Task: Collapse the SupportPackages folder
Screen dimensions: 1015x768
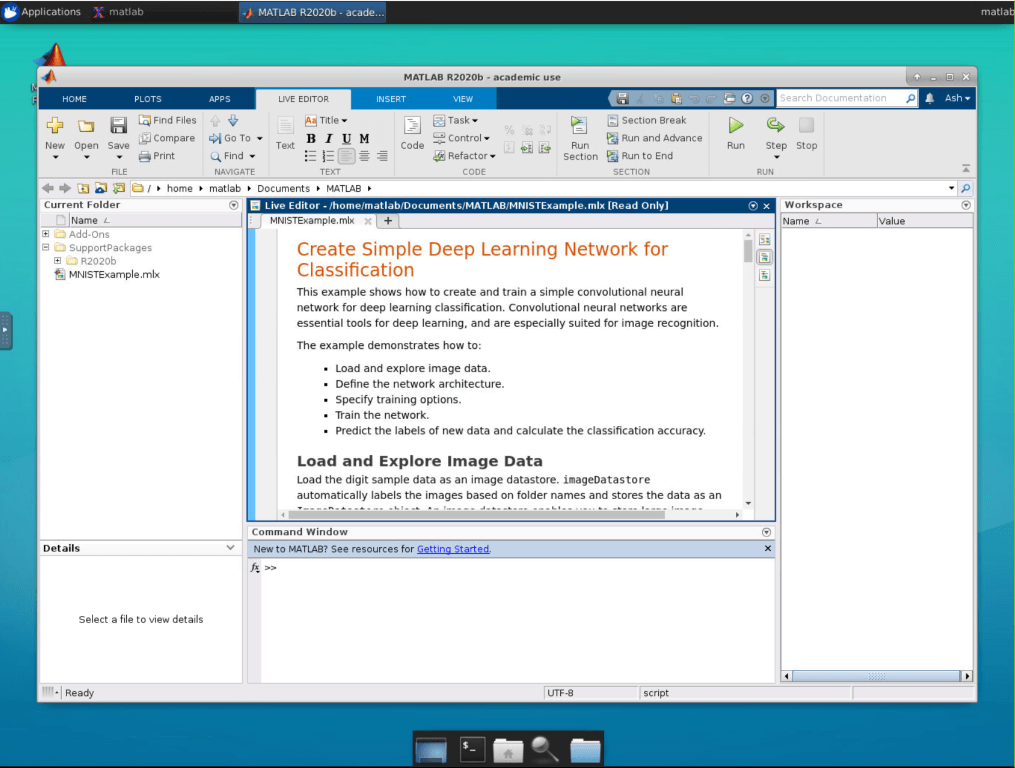Action: tap(46, 247)
